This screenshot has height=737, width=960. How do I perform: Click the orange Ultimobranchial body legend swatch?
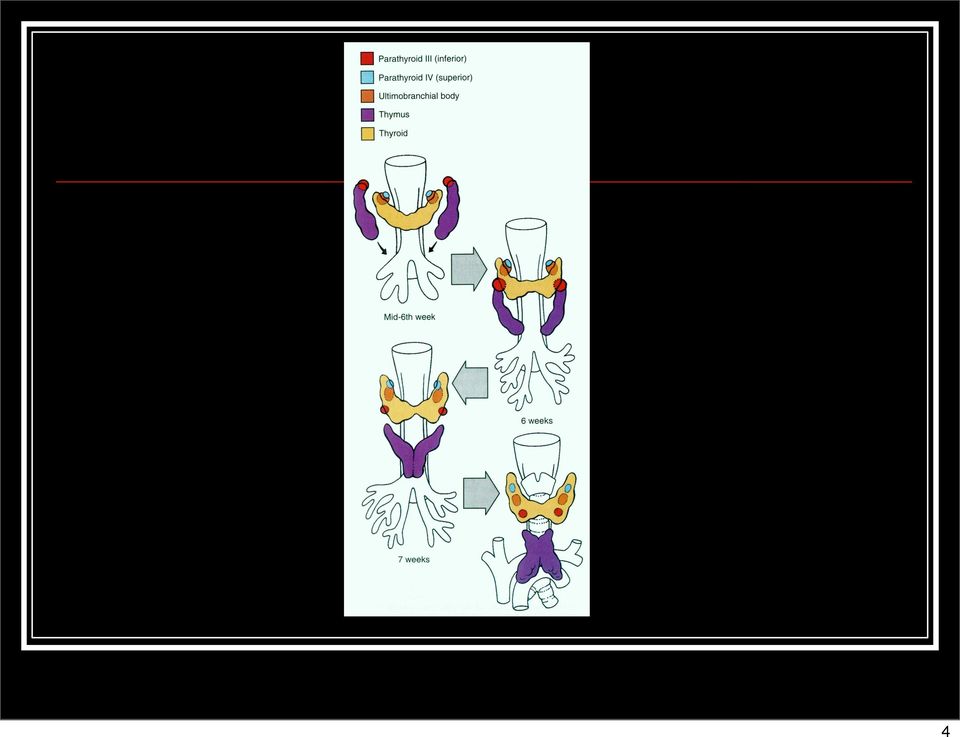click(x=367, y=96)
